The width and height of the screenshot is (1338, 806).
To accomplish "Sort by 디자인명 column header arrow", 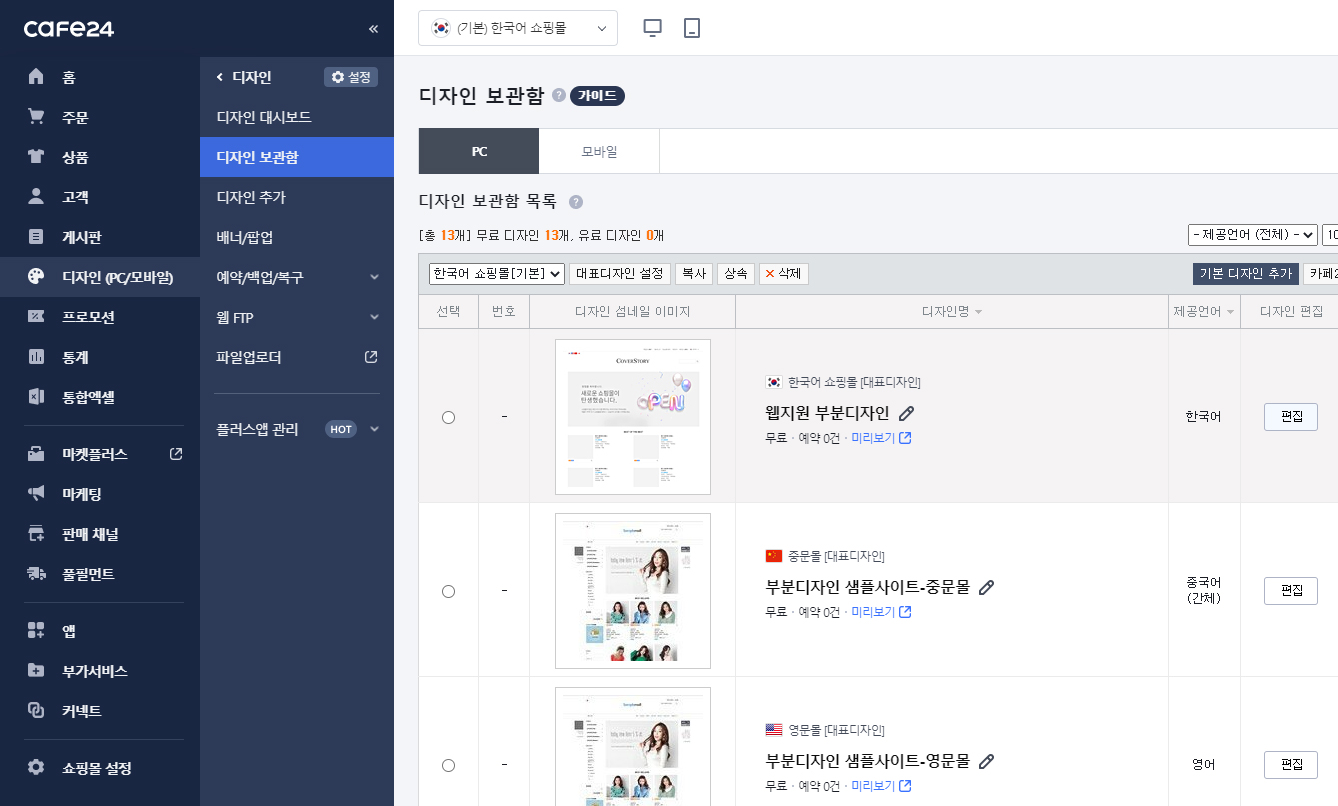I will 978,312.
